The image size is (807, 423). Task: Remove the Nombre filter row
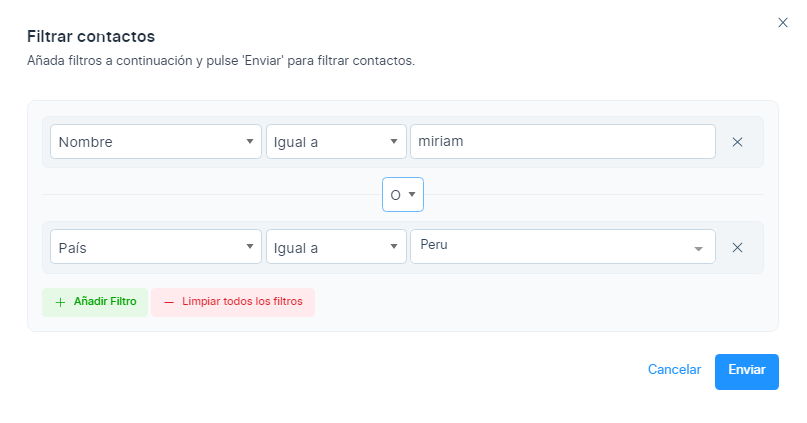737,142
